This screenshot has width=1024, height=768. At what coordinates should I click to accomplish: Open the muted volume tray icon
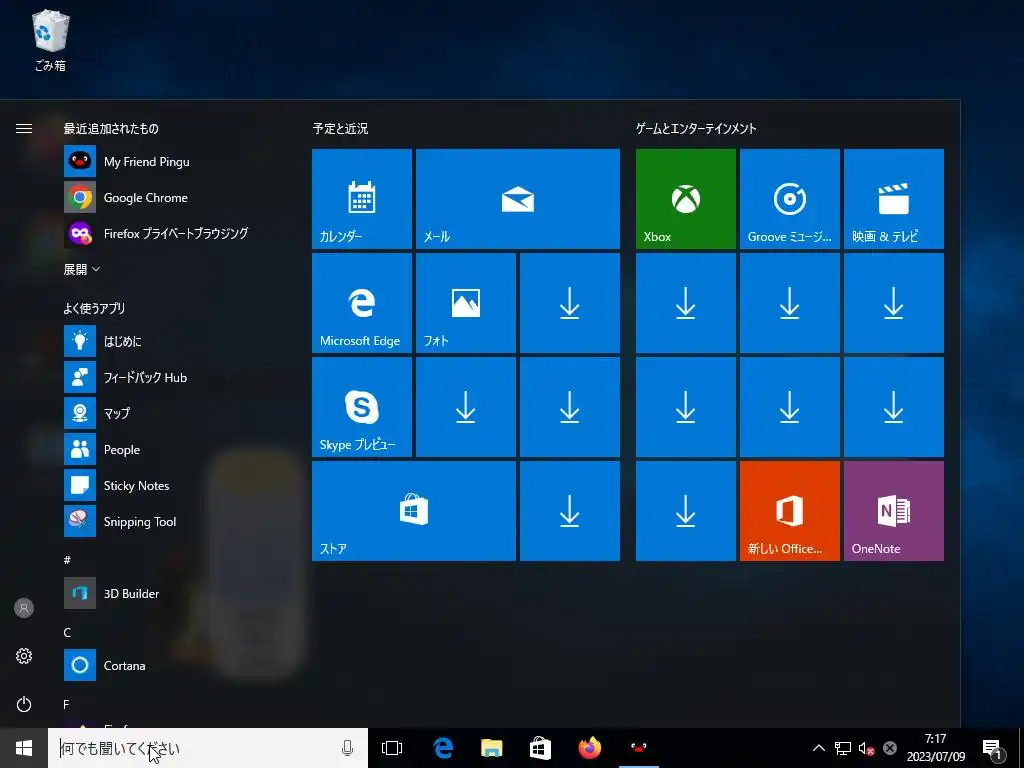point(867,748)
